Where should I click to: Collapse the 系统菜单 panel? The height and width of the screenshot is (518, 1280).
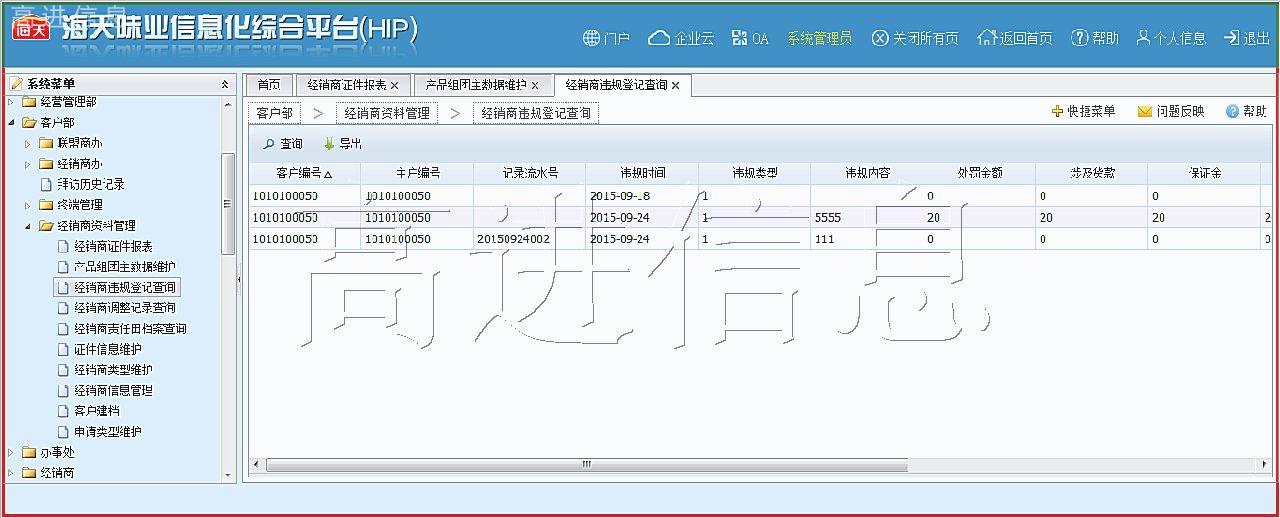pos(225,84)
